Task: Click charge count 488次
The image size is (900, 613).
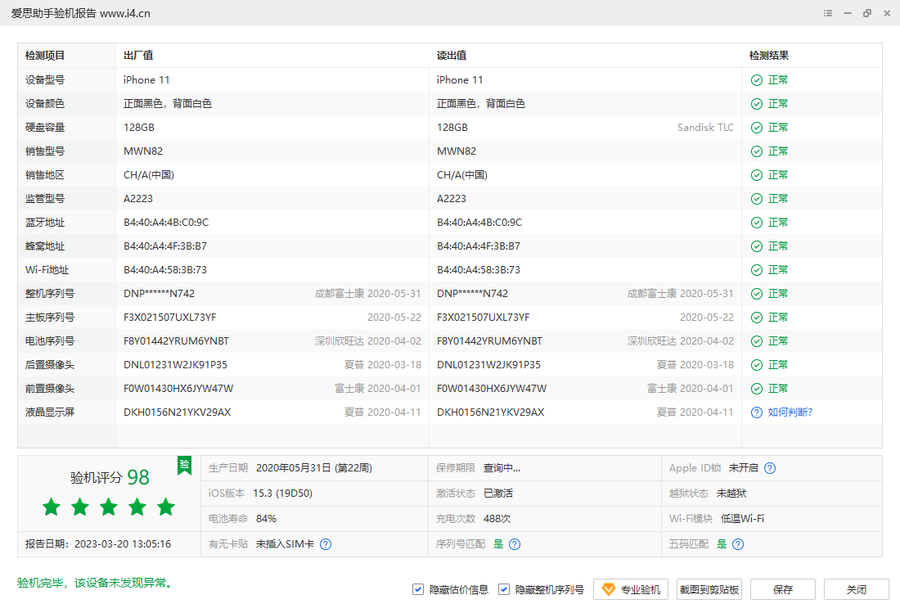Action: tap(497, 519)
